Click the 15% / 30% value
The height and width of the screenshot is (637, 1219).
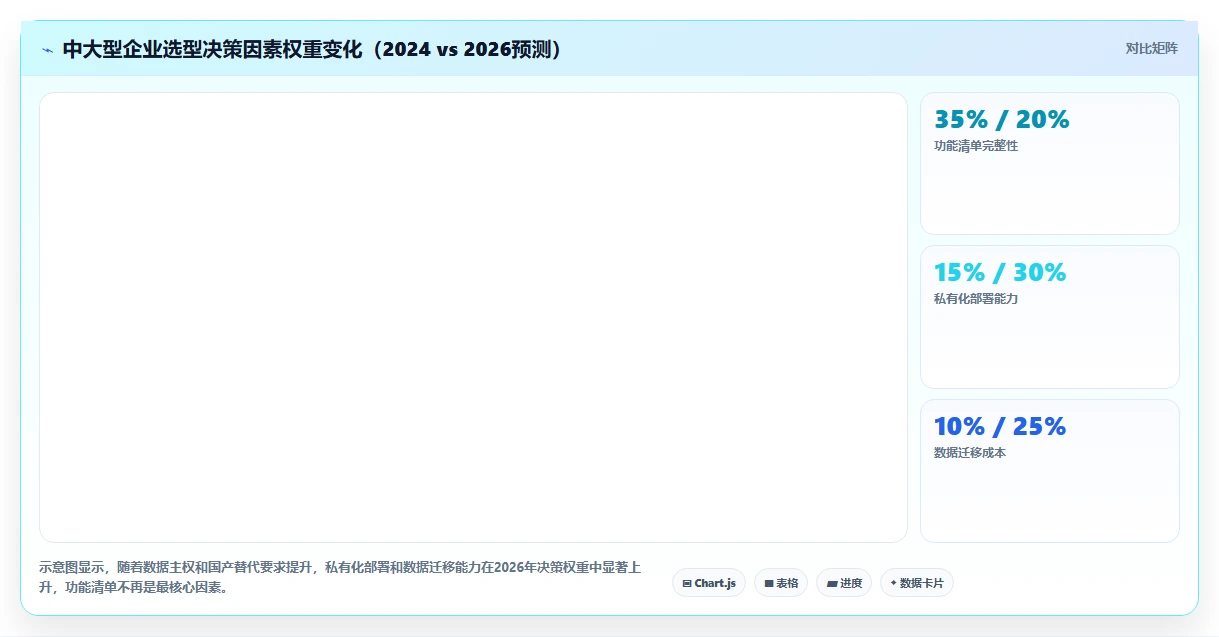1000,273
